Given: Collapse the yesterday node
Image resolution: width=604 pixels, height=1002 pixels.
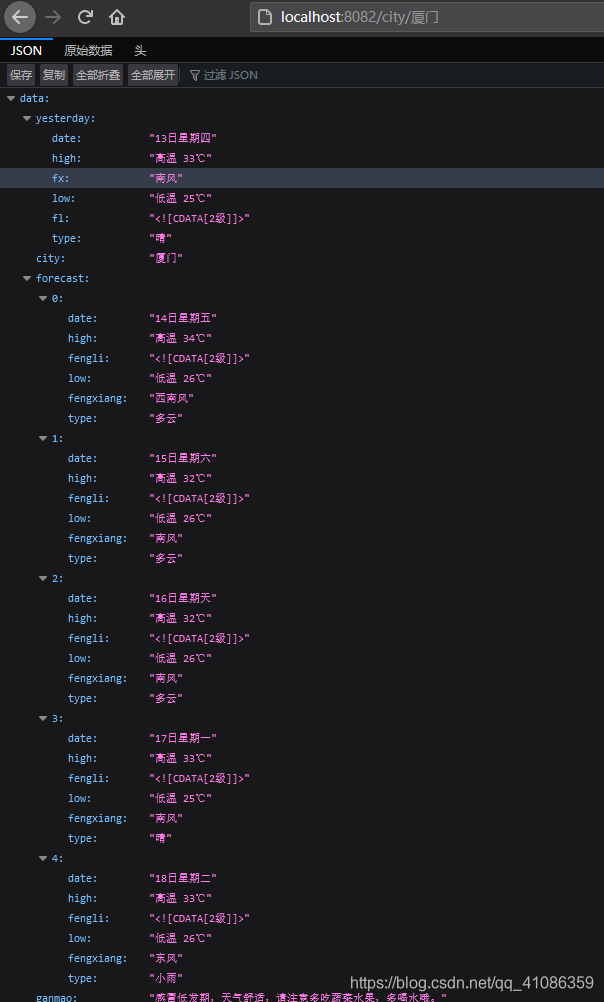Looking at the screenshot, I should [x=26, y=118].
